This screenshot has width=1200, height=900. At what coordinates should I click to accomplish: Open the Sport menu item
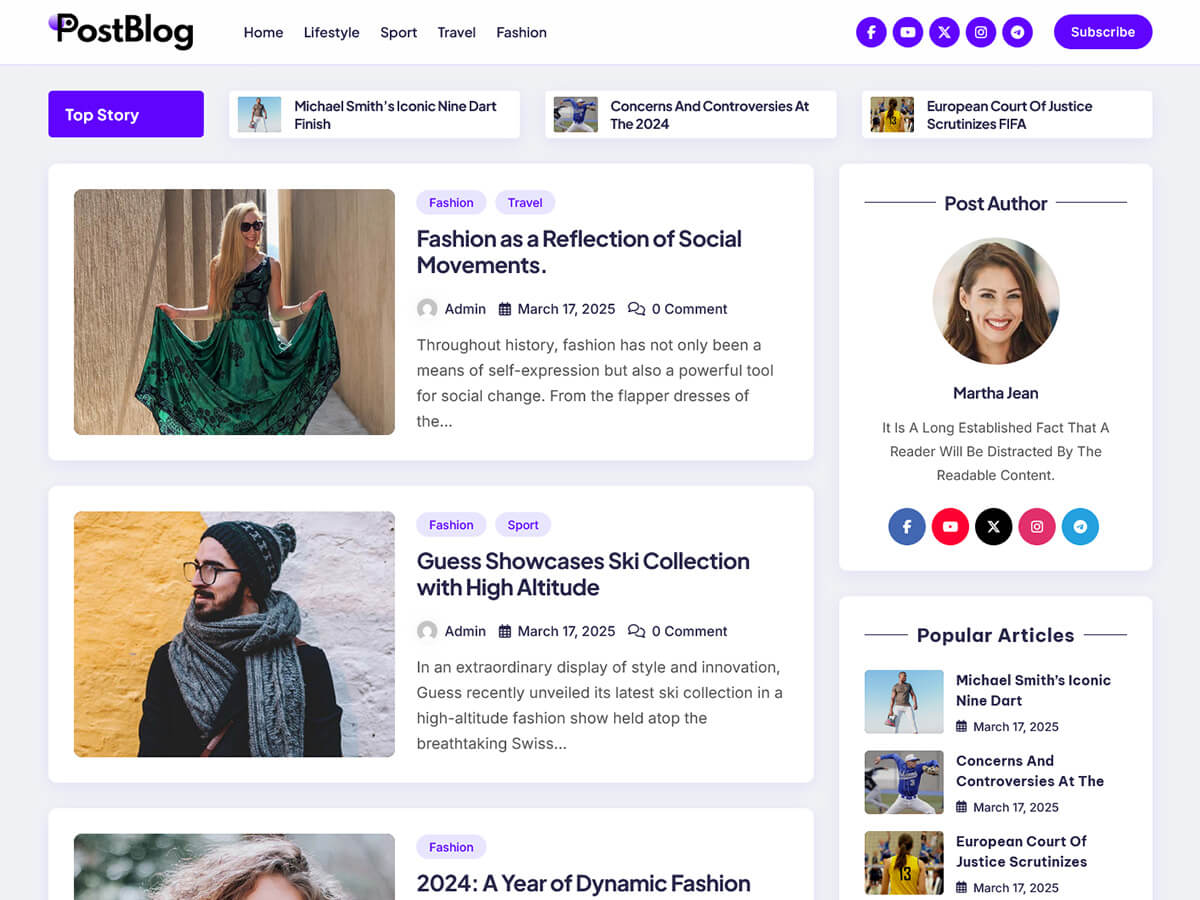[x=398, y=32]
